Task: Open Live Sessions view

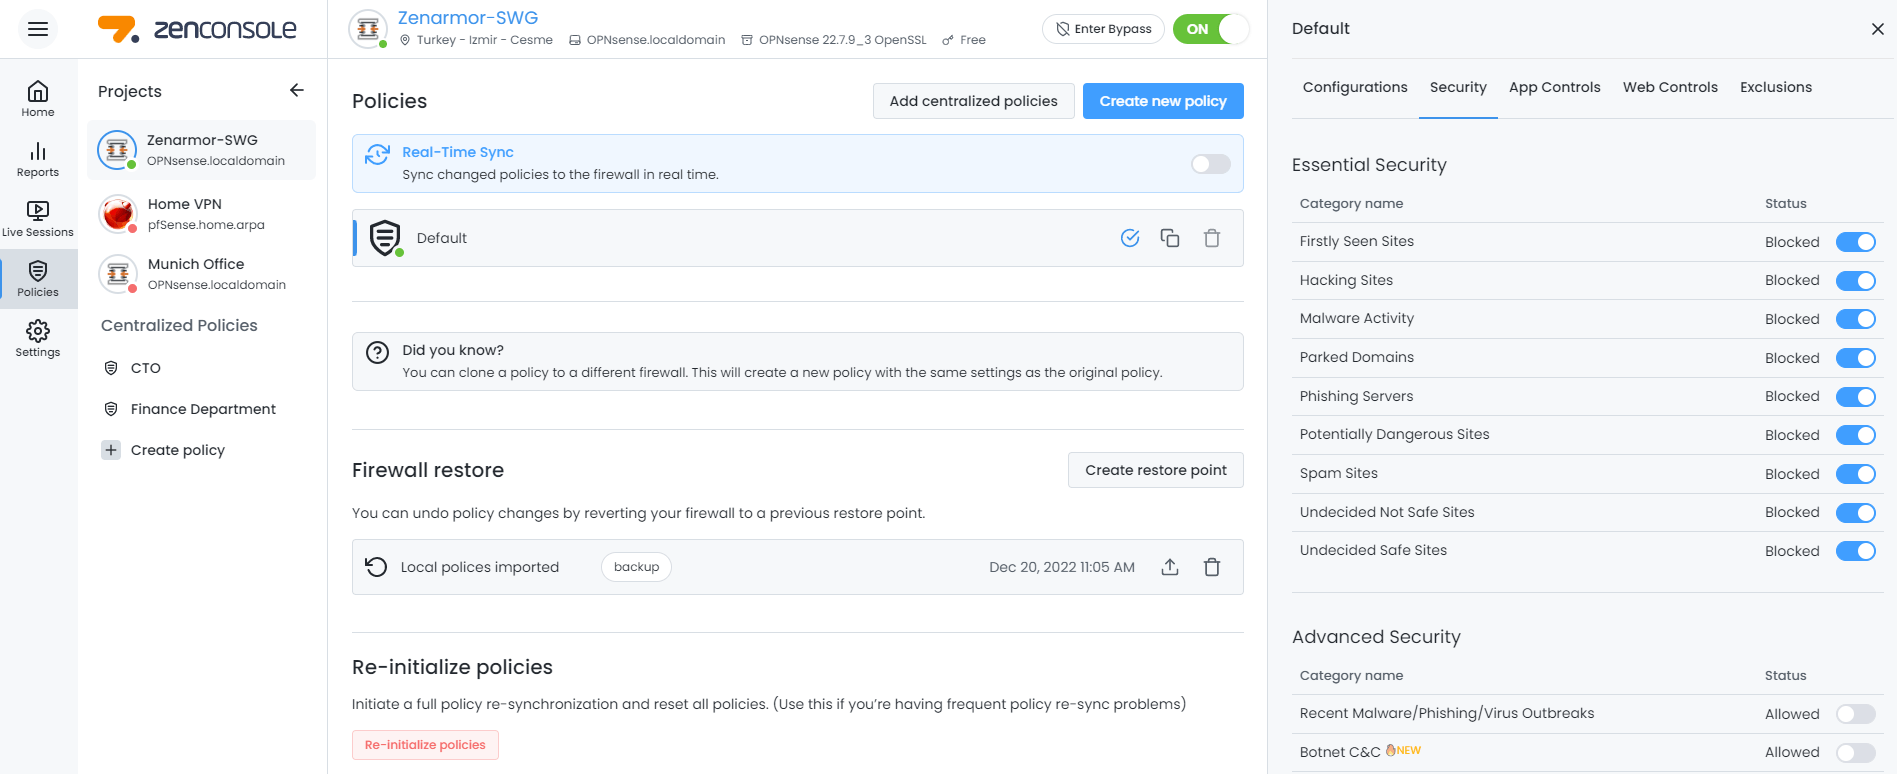Action: [38, 219]
